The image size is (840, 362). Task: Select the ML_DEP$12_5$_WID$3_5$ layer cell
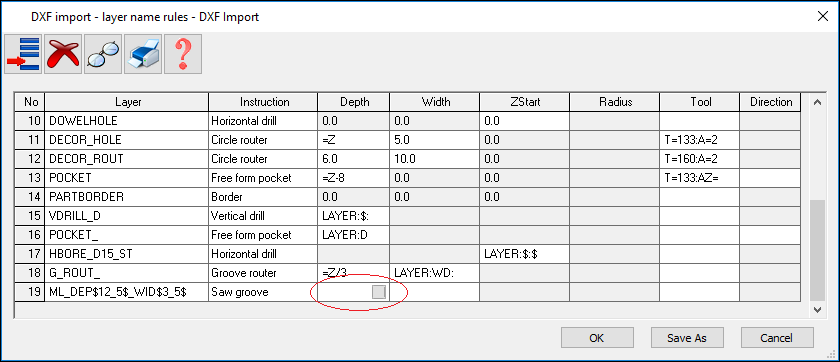127,292
